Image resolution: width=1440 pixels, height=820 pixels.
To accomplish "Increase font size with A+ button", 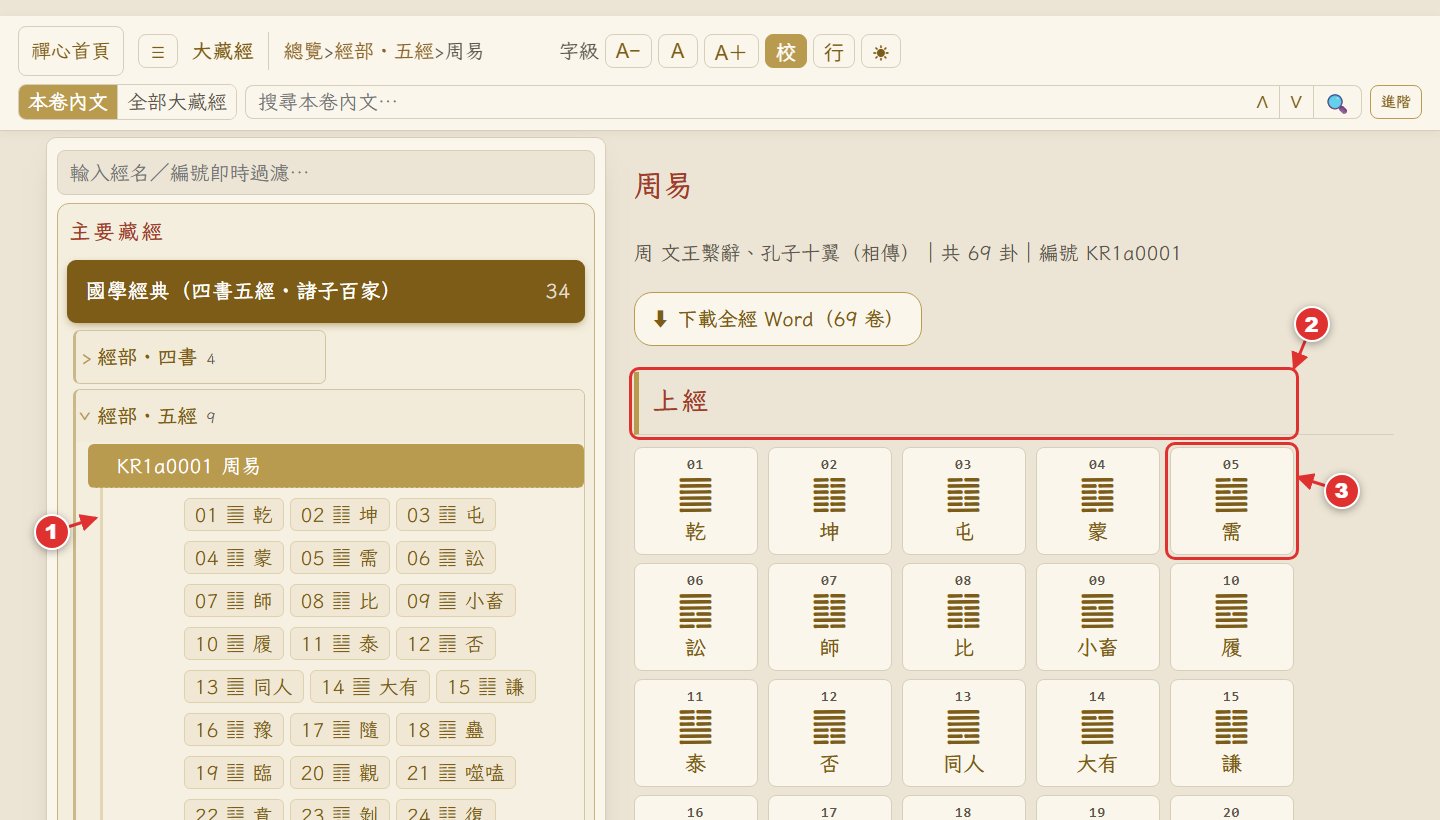I will pyautogui.click(x=731, y=51).
